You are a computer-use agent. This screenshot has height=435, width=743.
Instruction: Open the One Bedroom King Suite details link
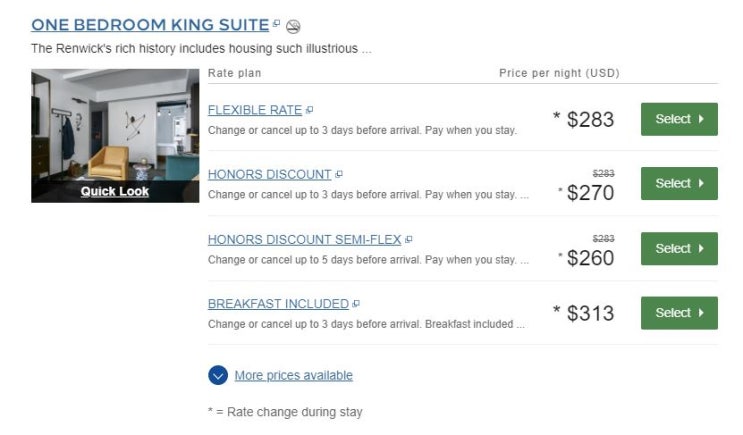150,25
